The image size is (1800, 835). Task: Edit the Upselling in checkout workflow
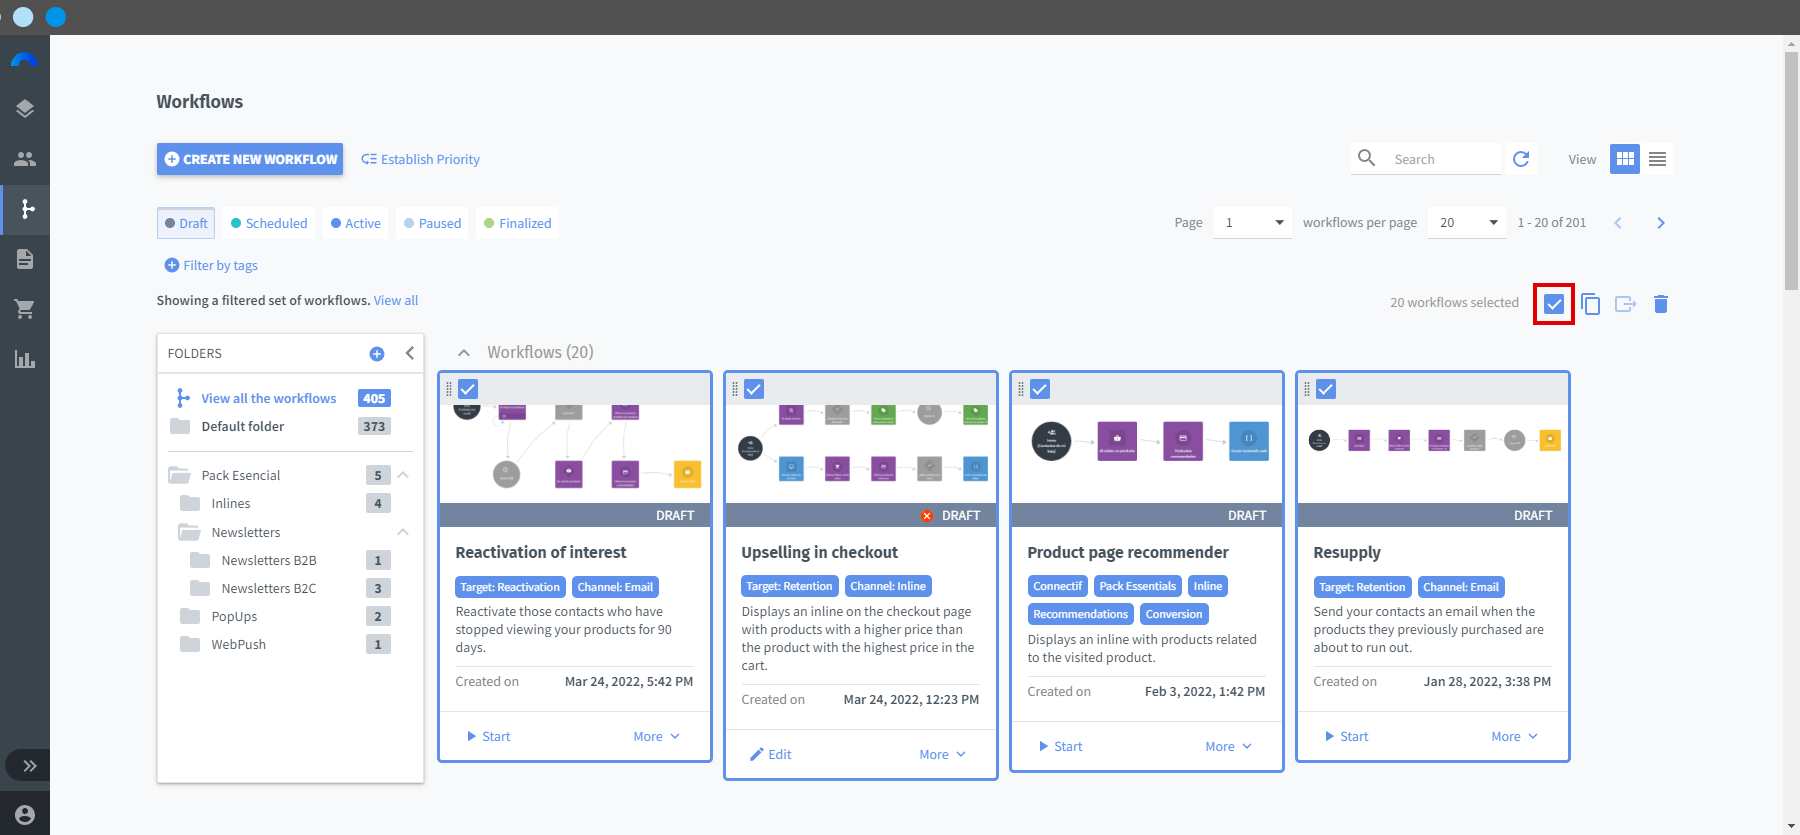pos(771,754)
